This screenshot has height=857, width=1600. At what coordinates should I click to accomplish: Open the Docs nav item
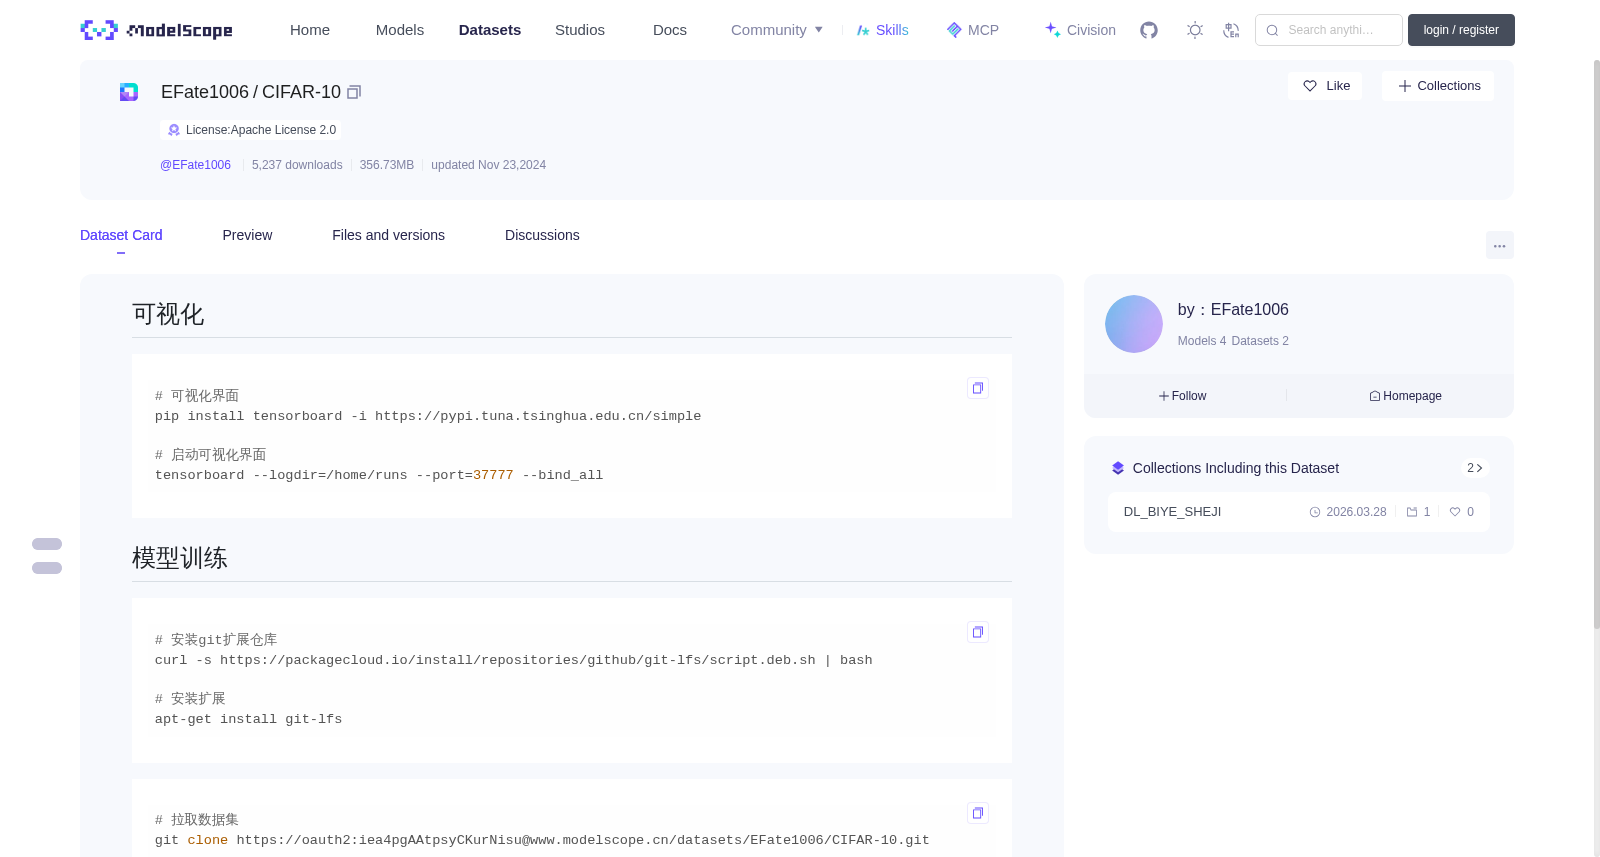670,30
